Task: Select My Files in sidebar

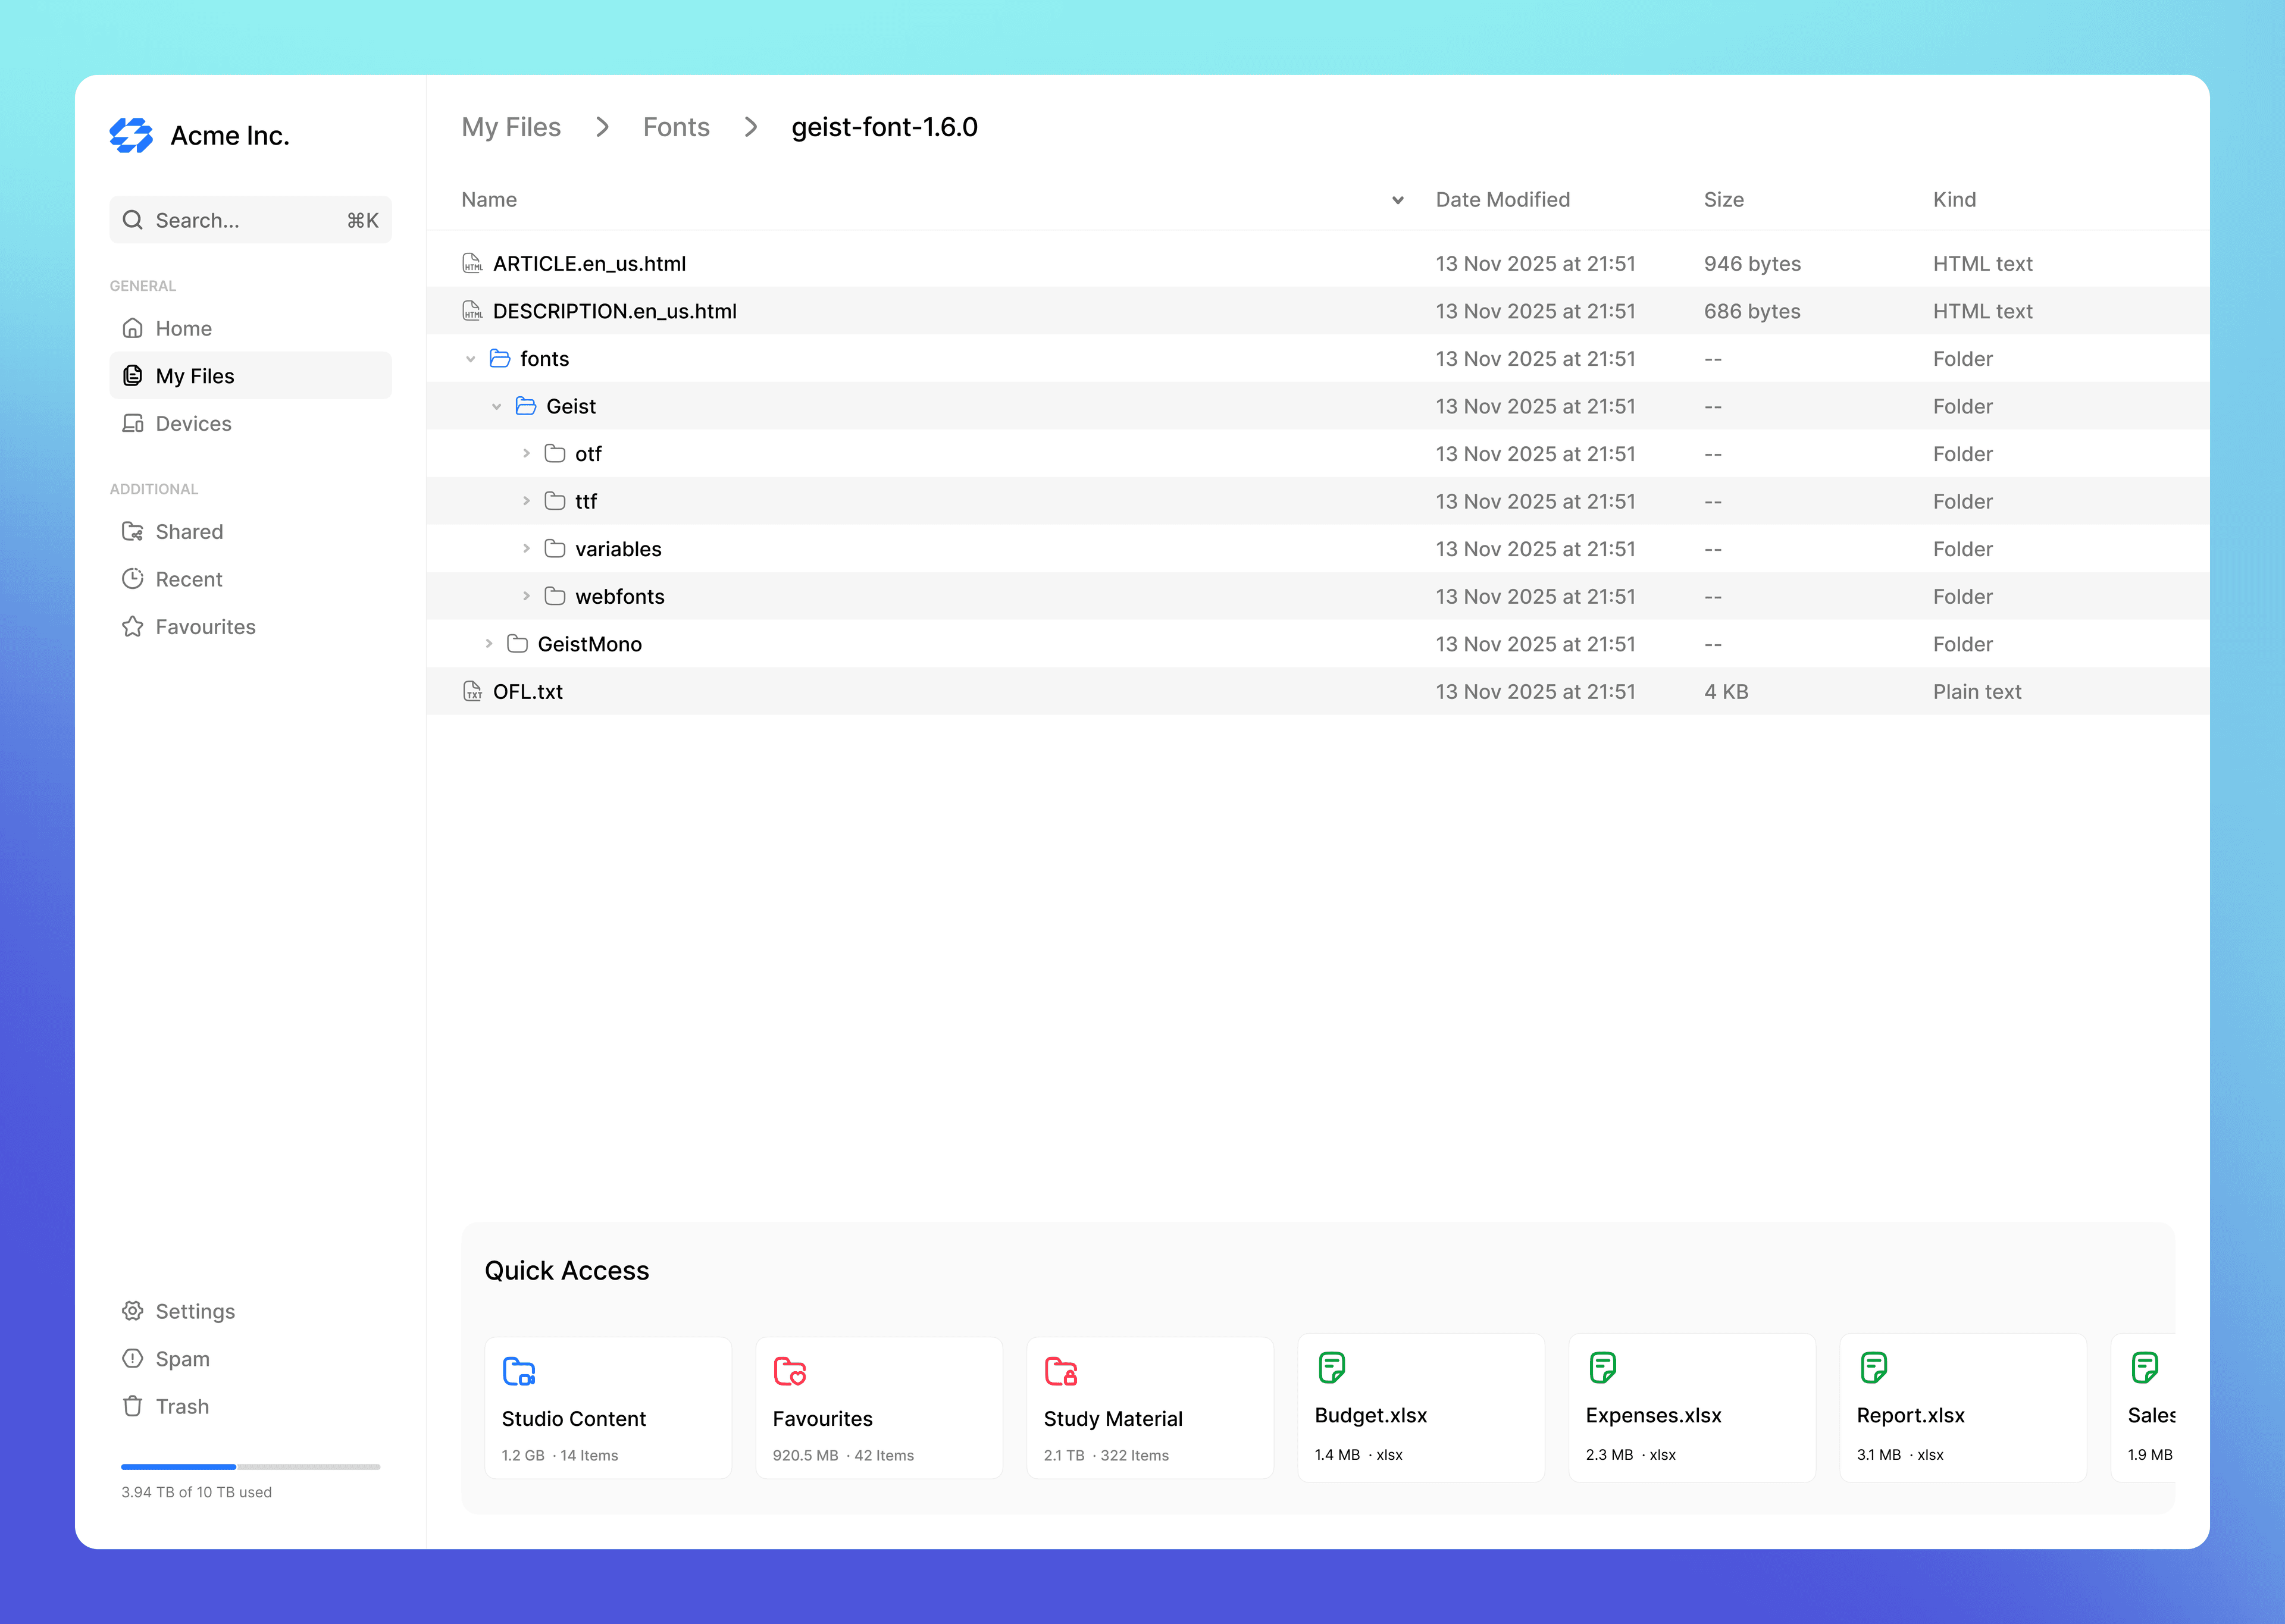Action: 194,376
